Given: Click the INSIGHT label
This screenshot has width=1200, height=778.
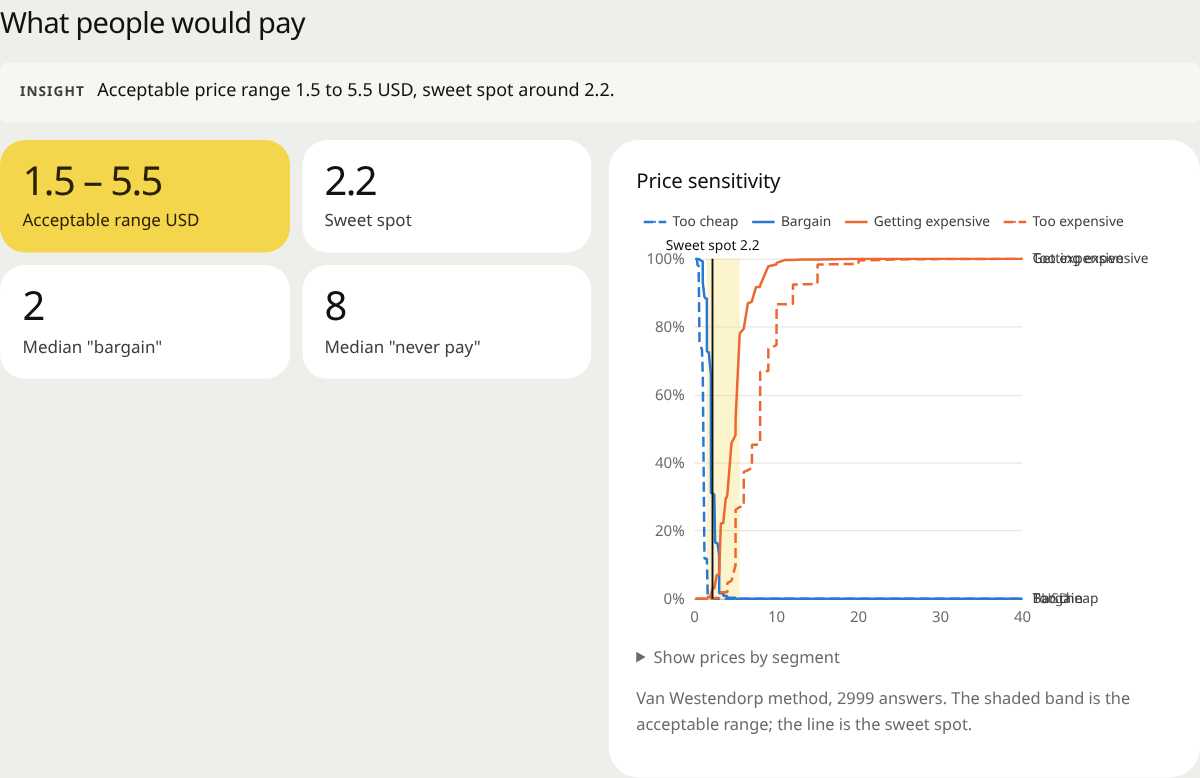Looking at the screenshot, I should click(x=52, y=91).
